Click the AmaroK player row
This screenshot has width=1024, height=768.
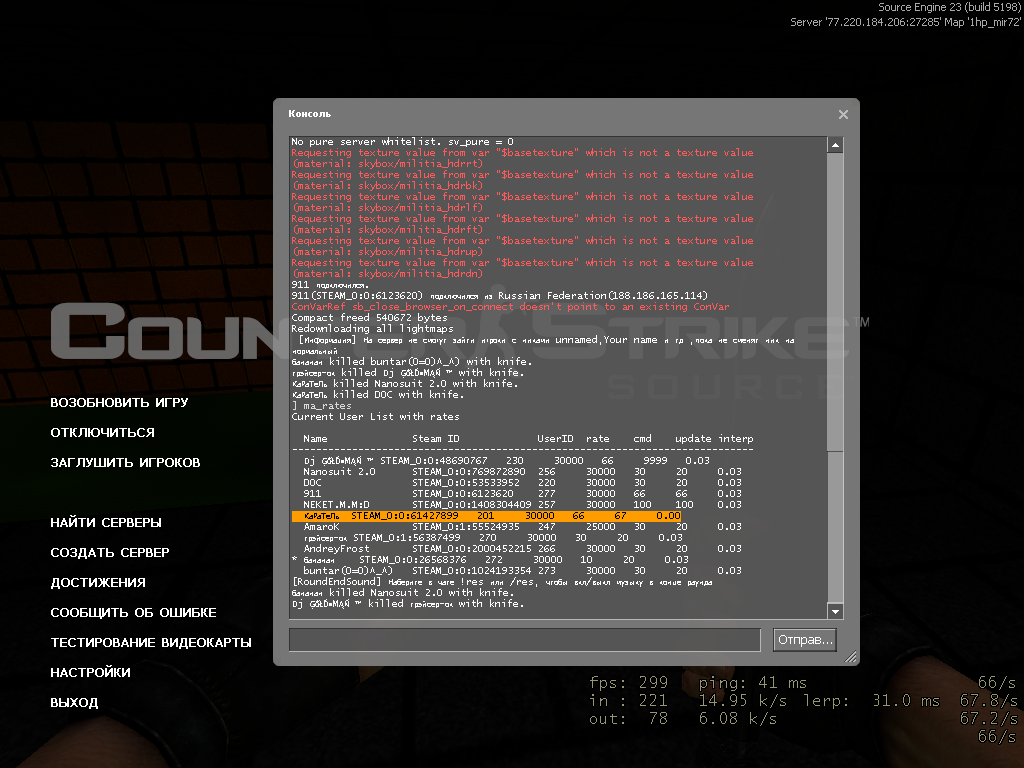click(522, 527)
